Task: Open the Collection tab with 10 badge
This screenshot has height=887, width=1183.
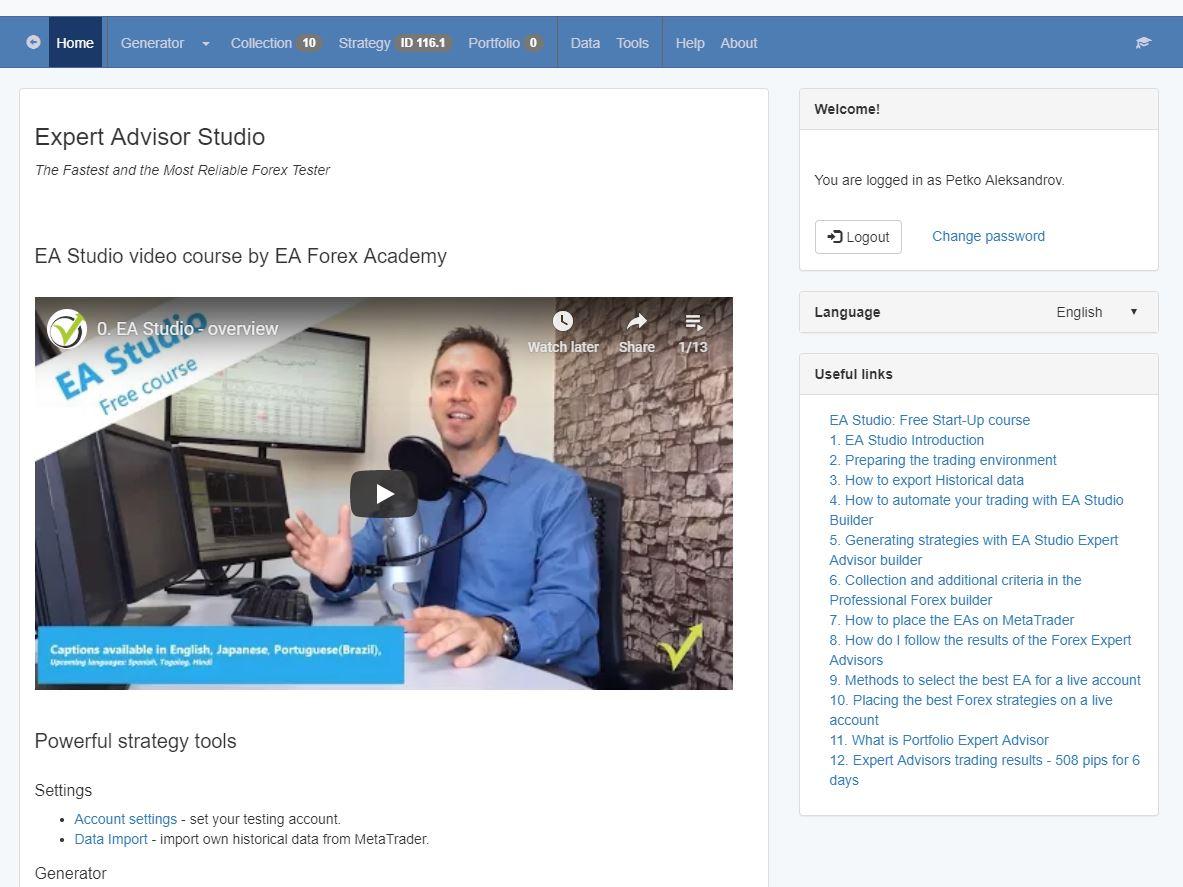Action: click(275, 43)
